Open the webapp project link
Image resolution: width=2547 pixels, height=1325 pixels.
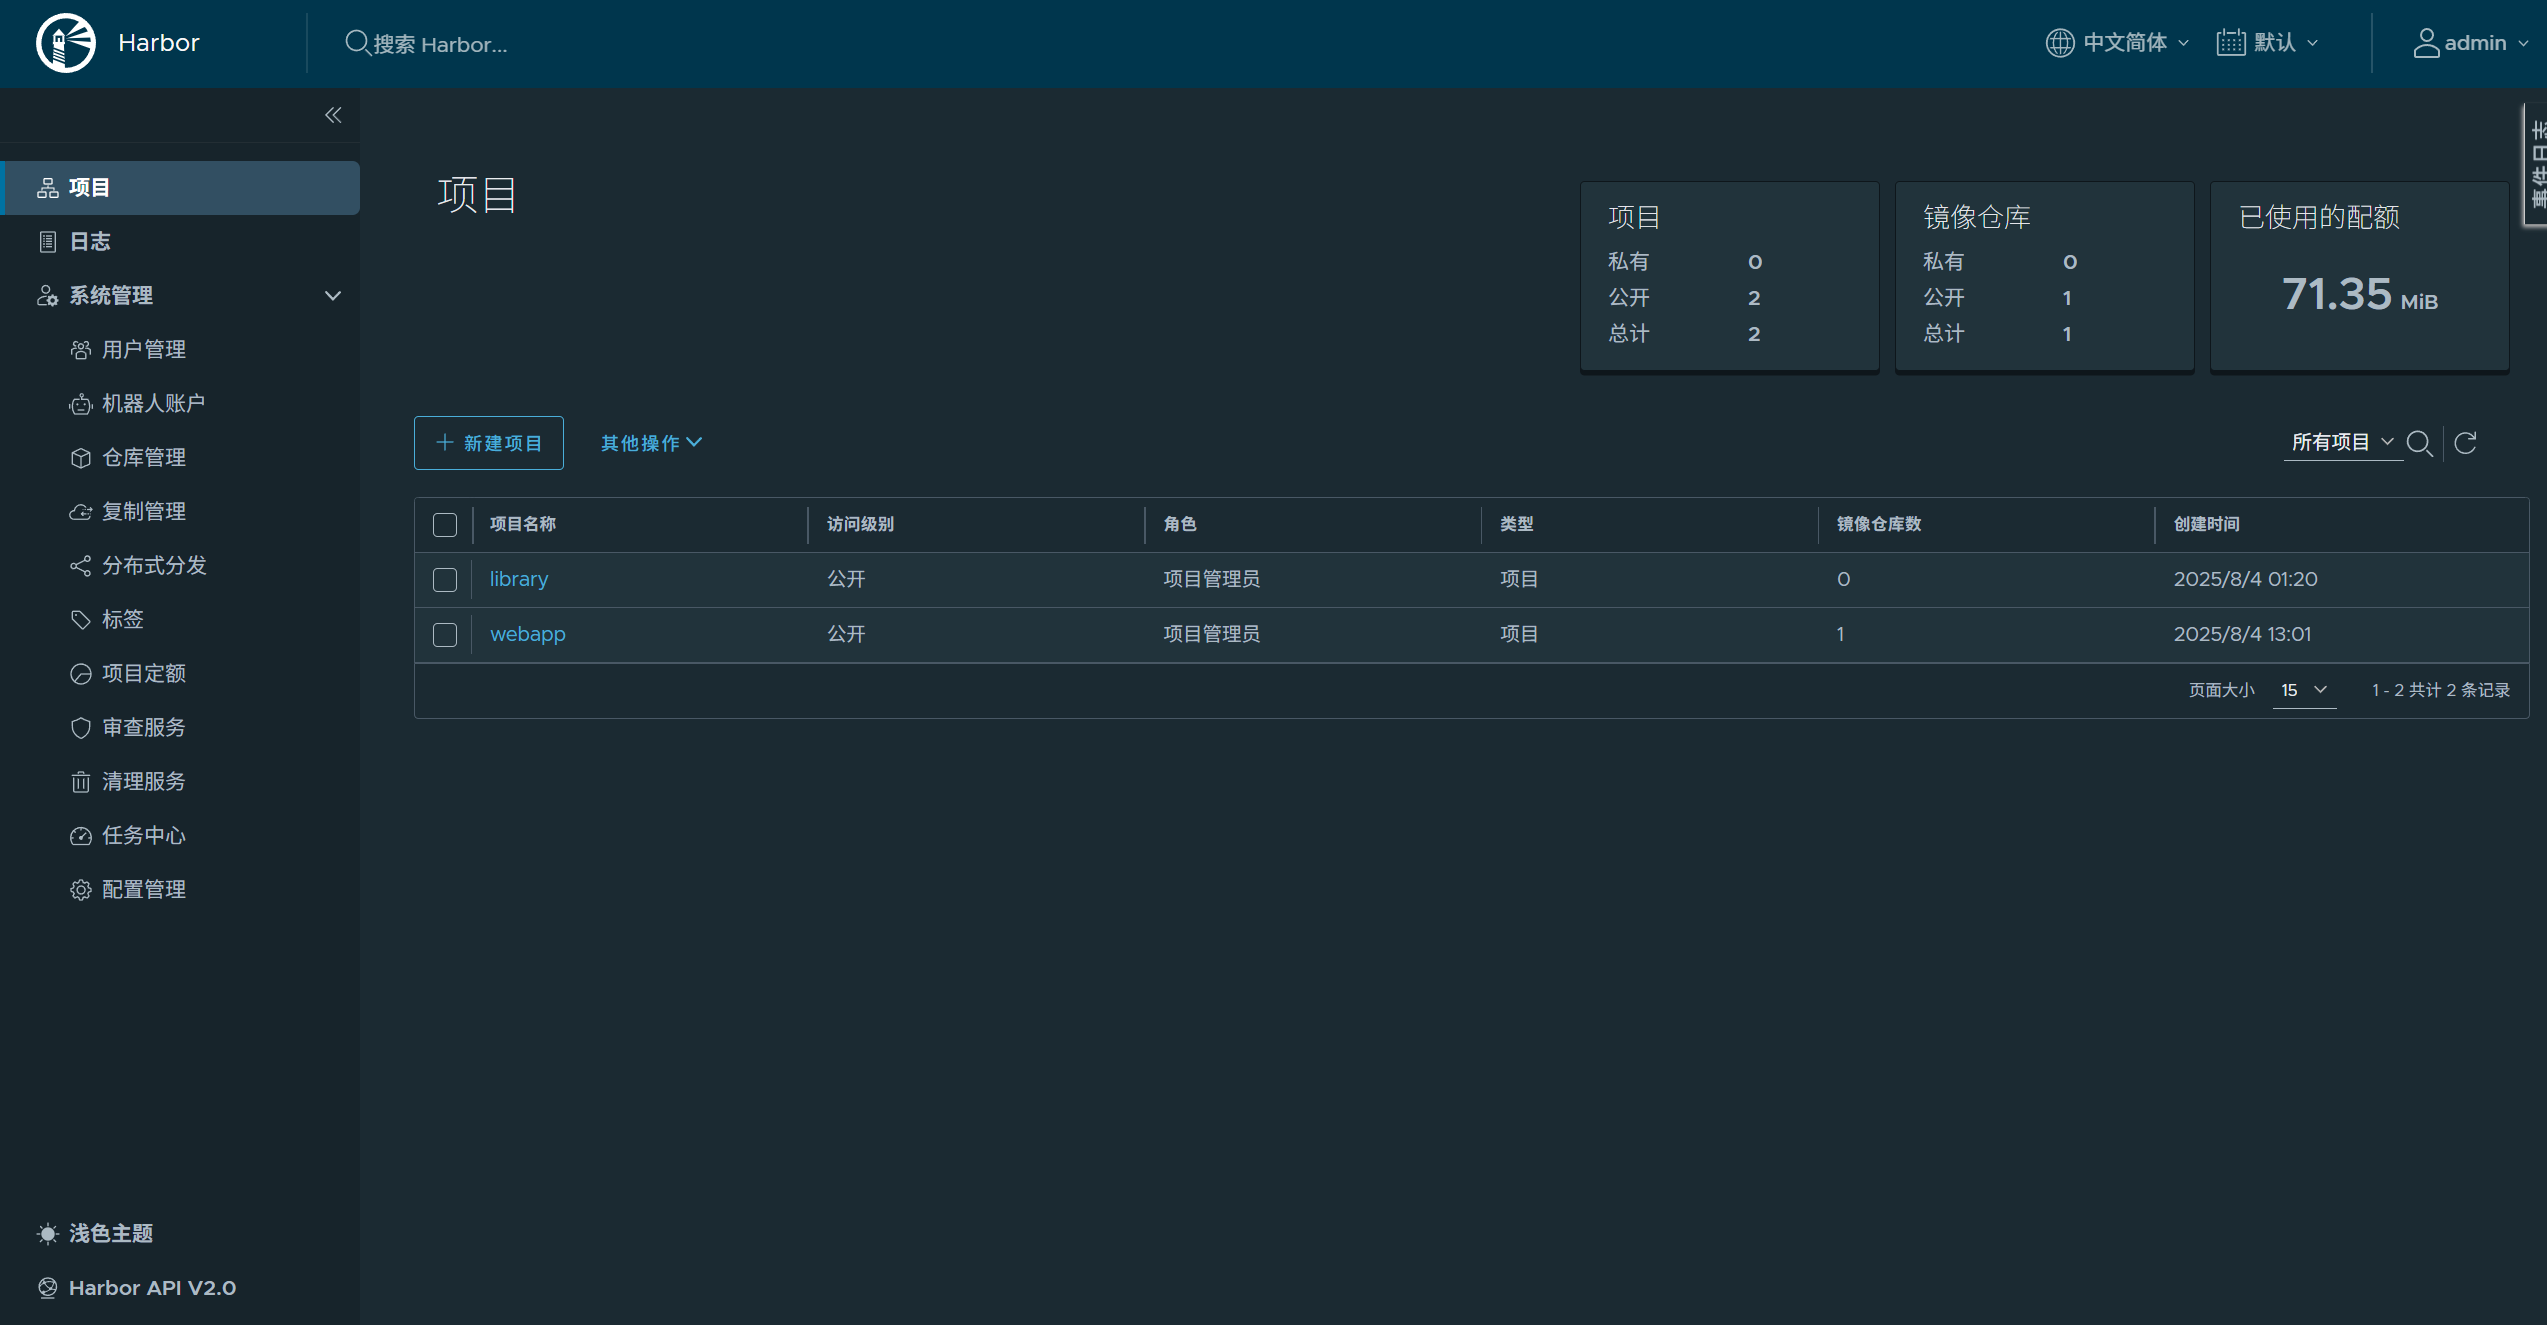click(528, 634)
